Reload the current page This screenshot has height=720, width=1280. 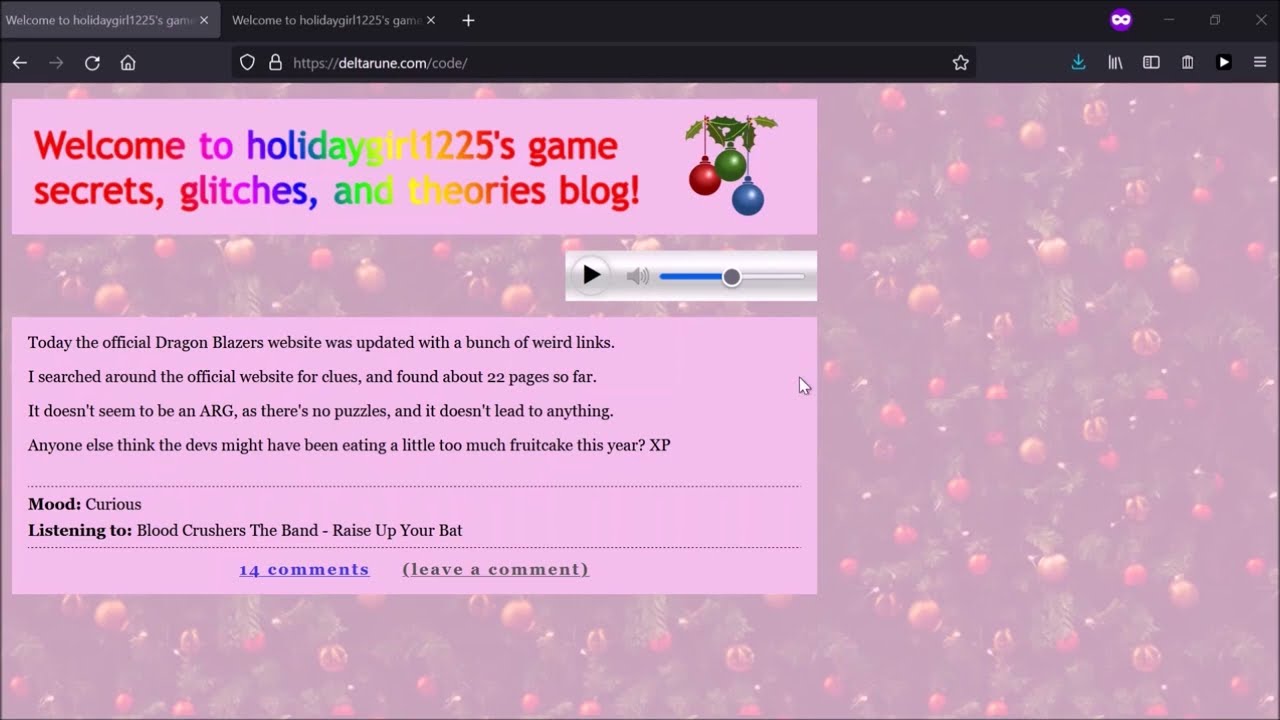point(92,63)
